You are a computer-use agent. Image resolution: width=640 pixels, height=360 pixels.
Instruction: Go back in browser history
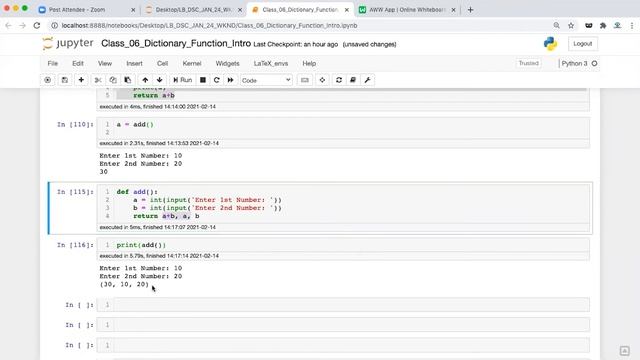9,25
